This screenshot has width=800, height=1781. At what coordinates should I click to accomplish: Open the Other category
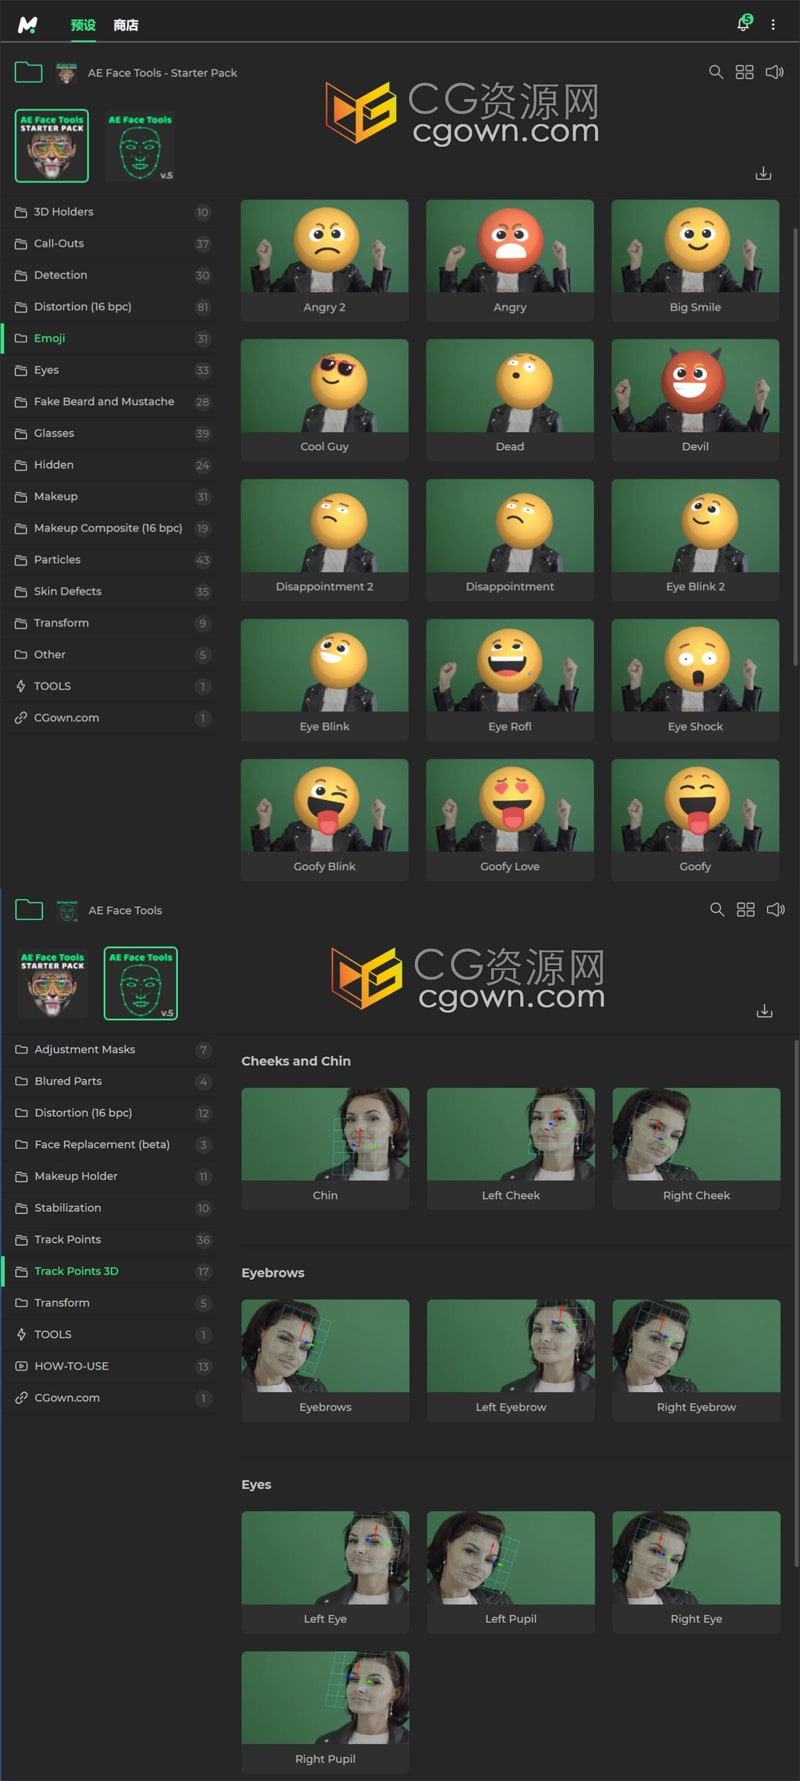tap(108, 655)
